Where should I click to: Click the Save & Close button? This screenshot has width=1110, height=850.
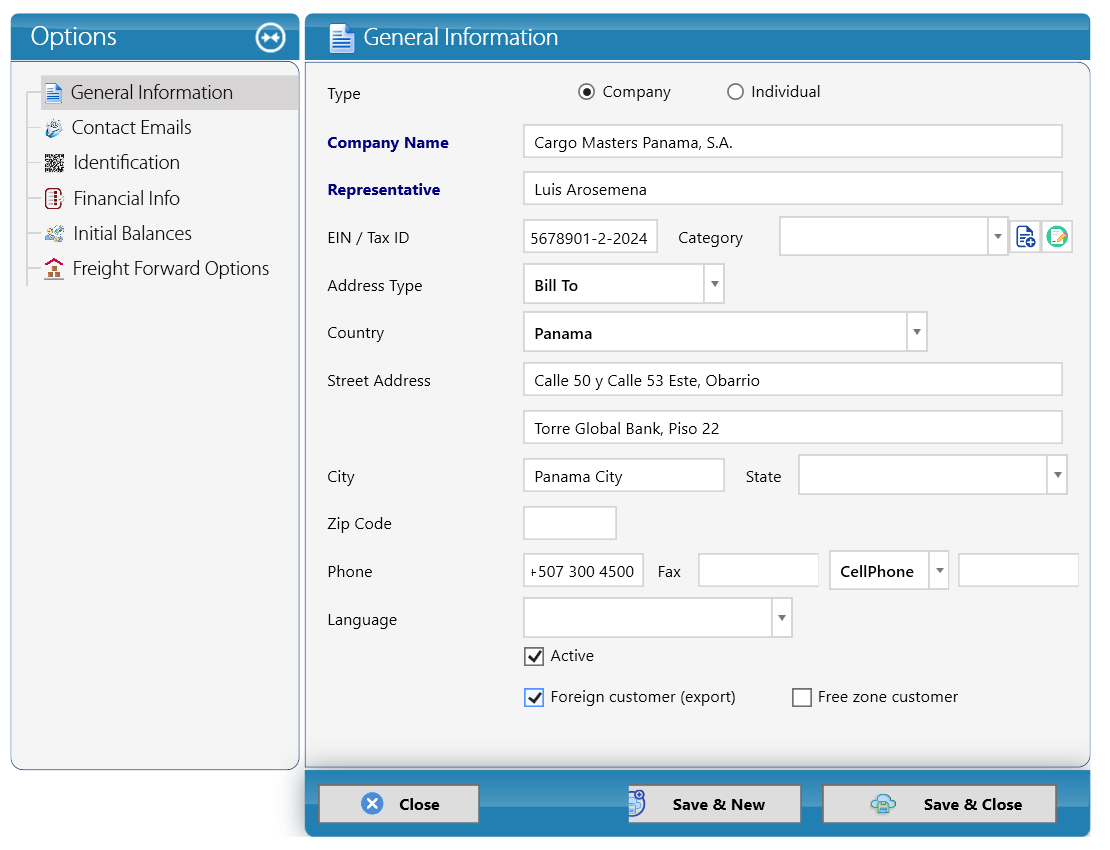click(939, 804)
